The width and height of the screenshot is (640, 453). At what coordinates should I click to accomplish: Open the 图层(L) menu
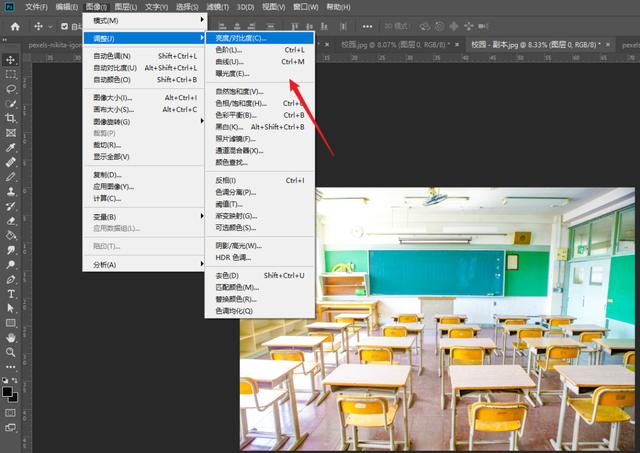[126, 7]
